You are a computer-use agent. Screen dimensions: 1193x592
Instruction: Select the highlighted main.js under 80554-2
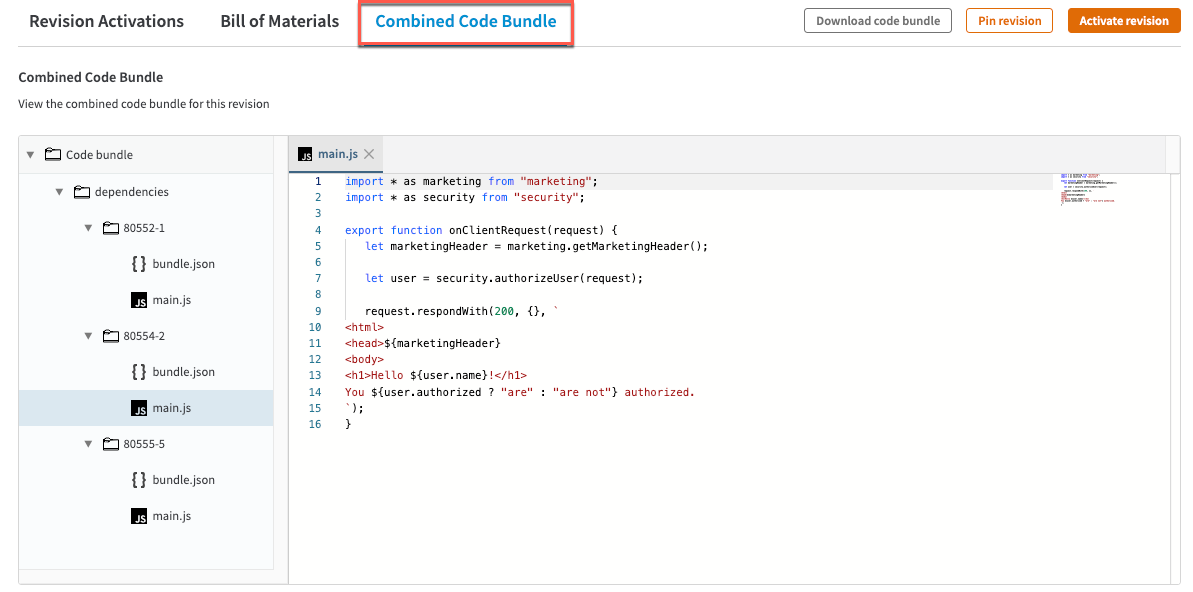(171, 408)
